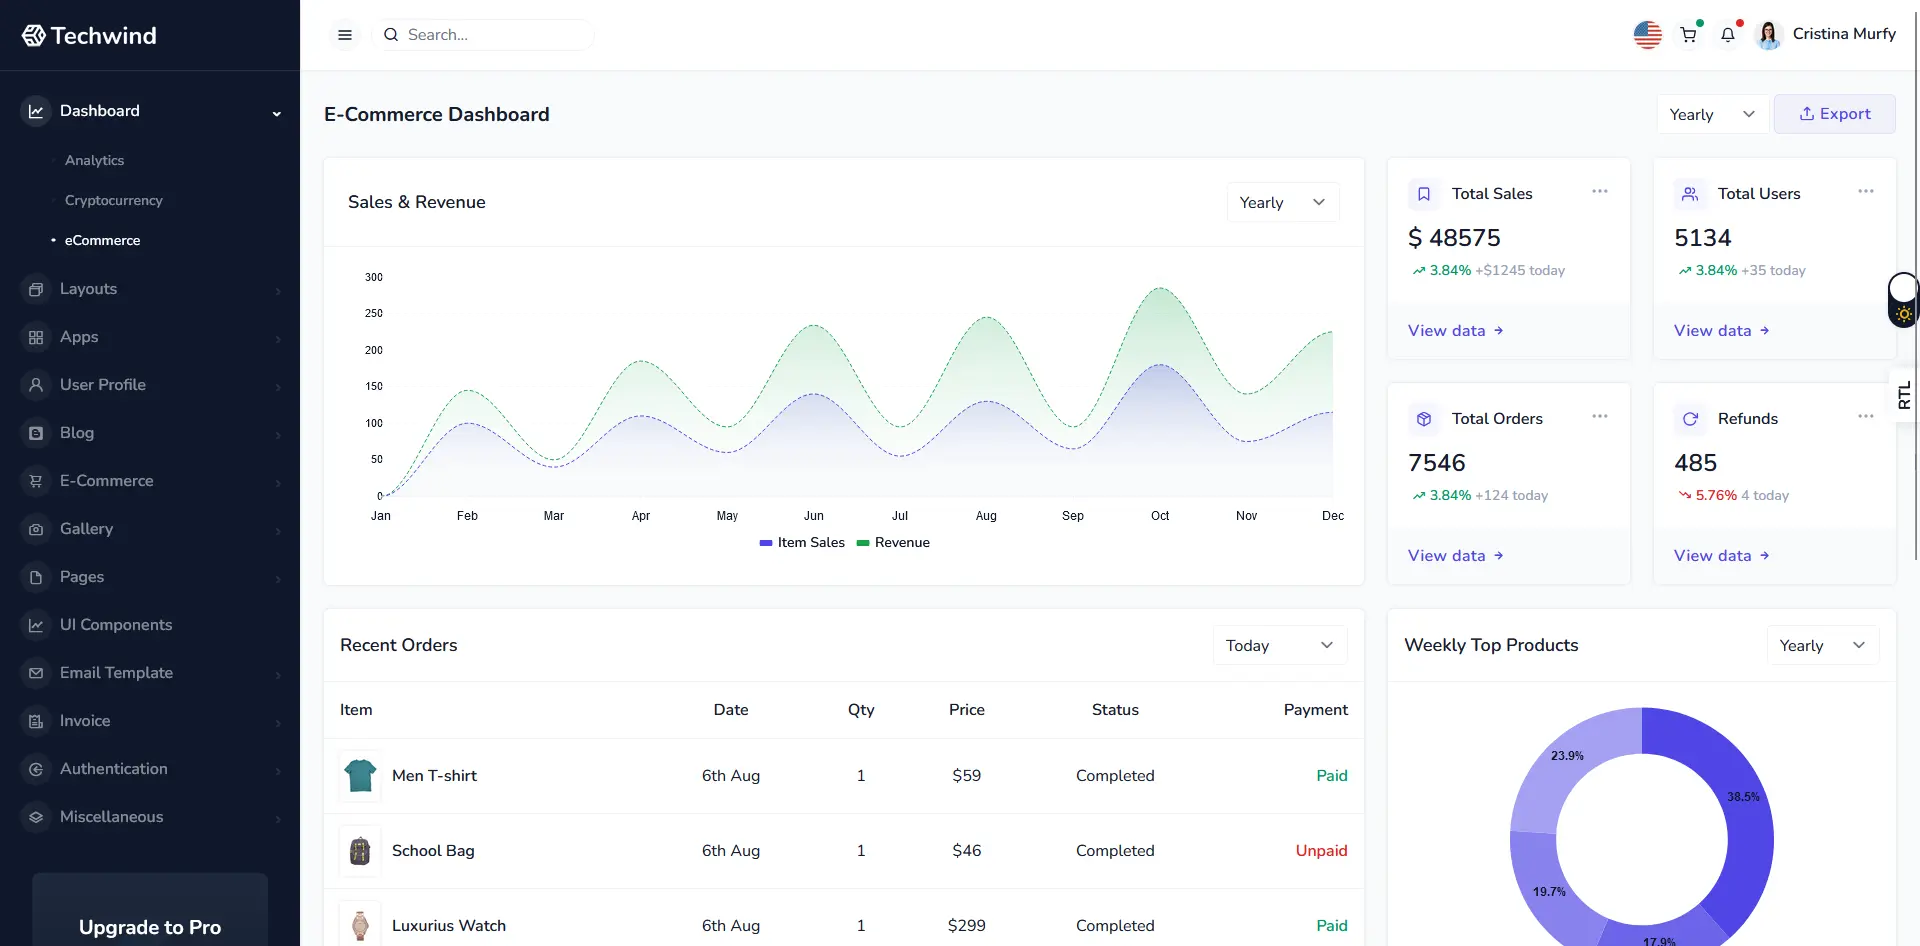Click the Layouts sidebar icon
This screenshot has width=1920, height=946.
[x=36, y=289]
